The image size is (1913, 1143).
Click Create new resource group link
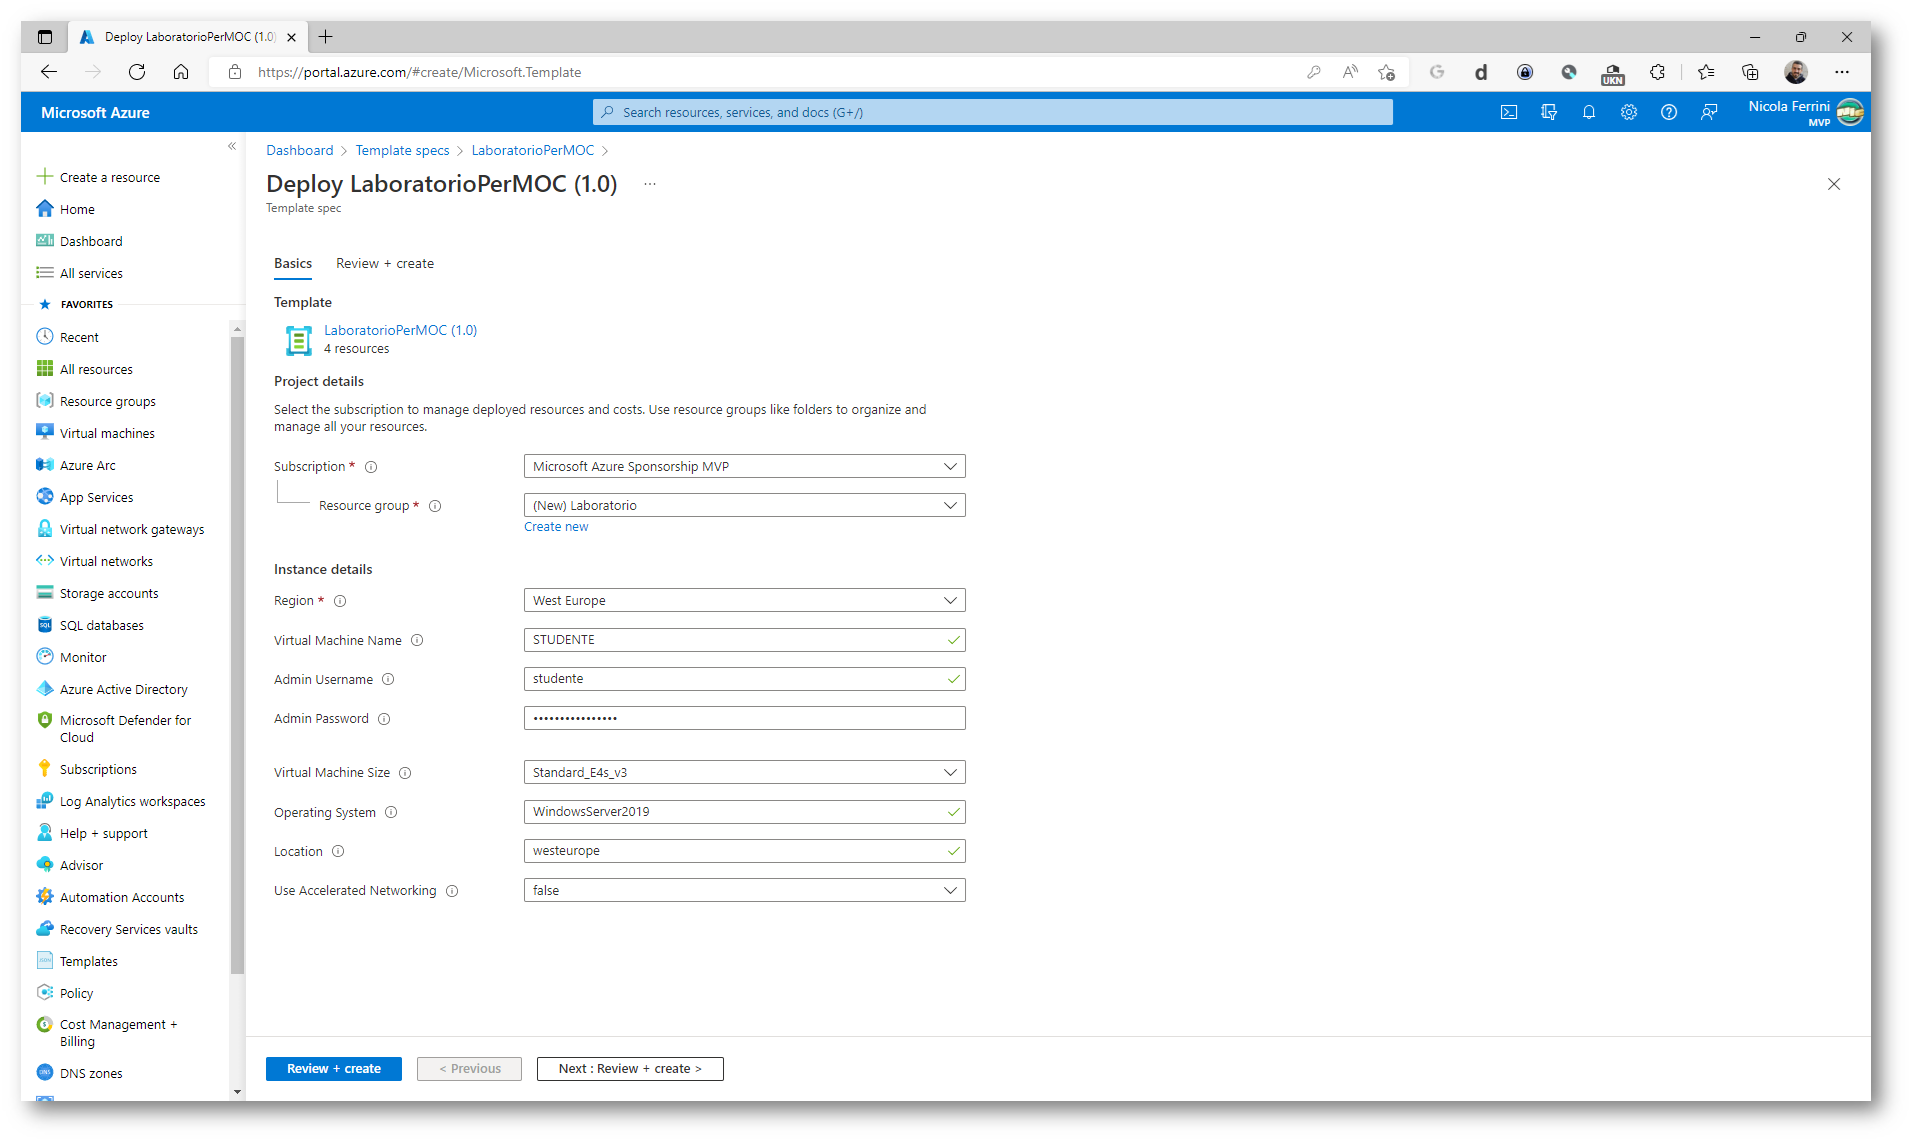click(556, 527)
